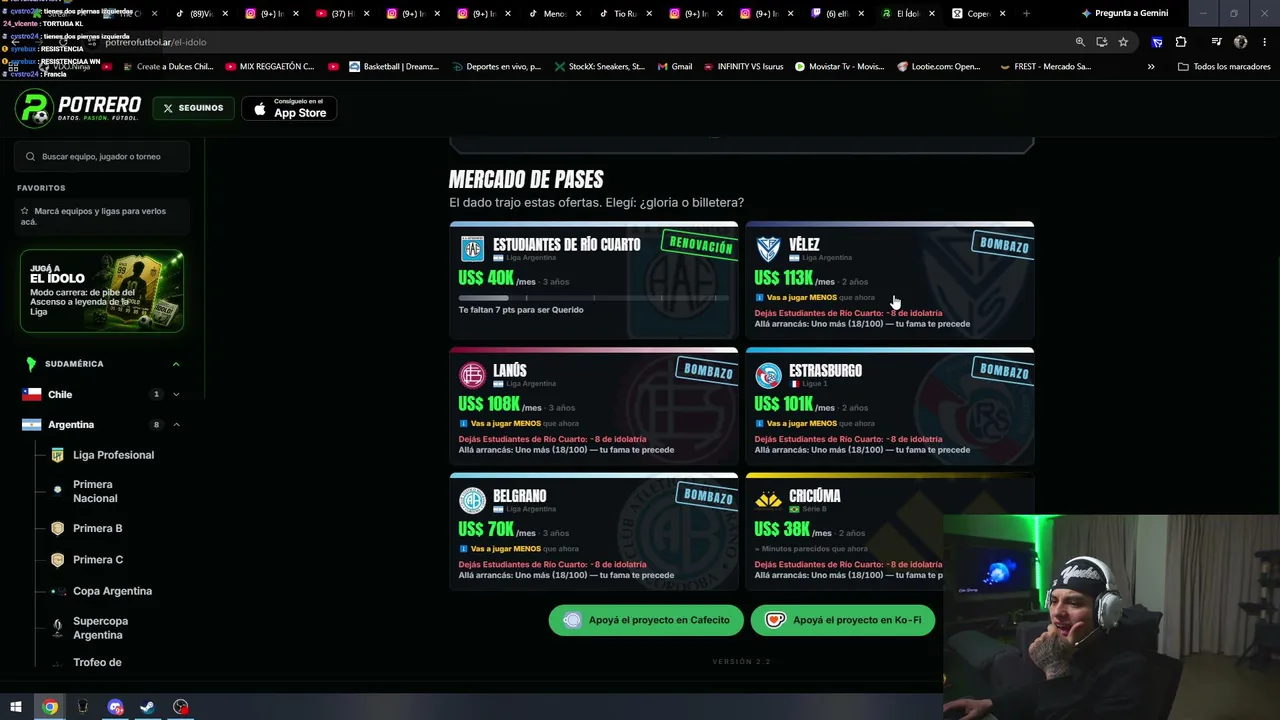Switch to the Coper browser tab
The image size is (1280, 720).
click(978, 14)
